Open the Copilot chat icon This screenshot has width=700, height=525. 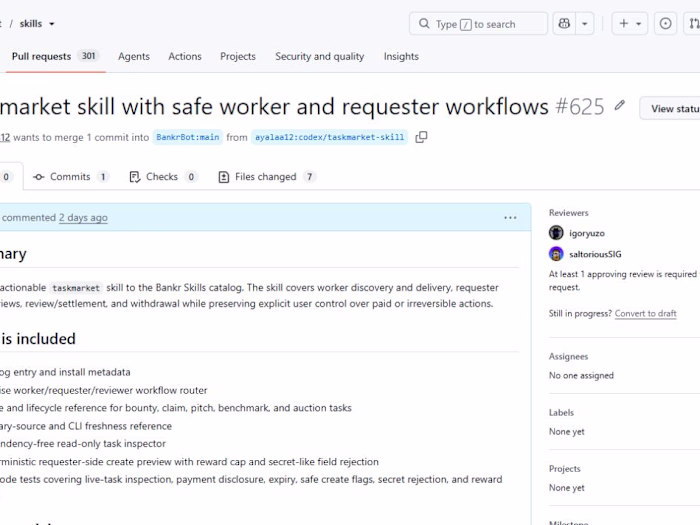pyautogui.click(x=564, y=24)
